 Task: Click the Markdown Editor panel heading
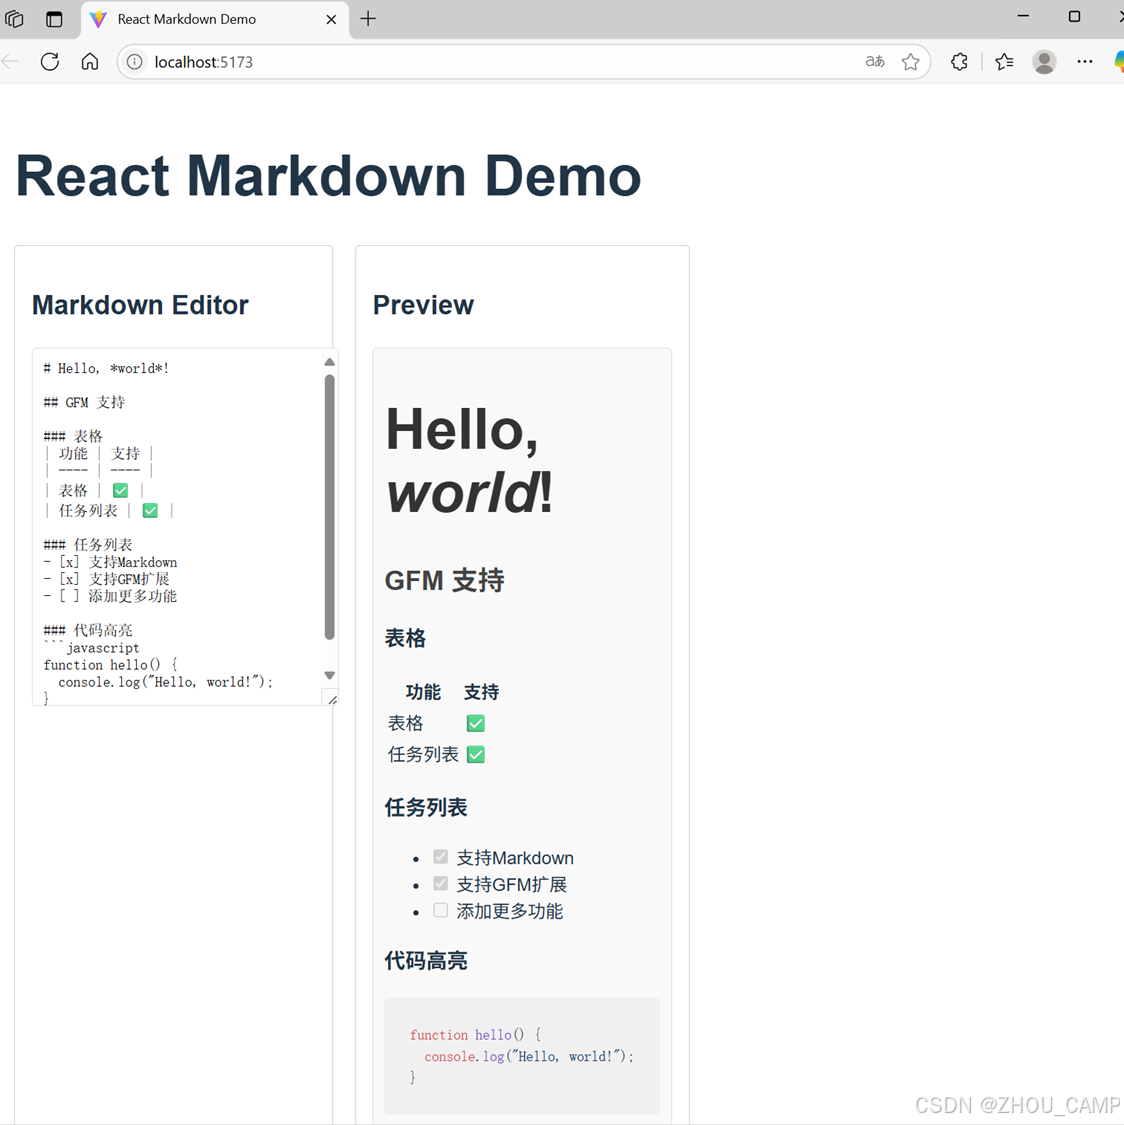point(141,305)
